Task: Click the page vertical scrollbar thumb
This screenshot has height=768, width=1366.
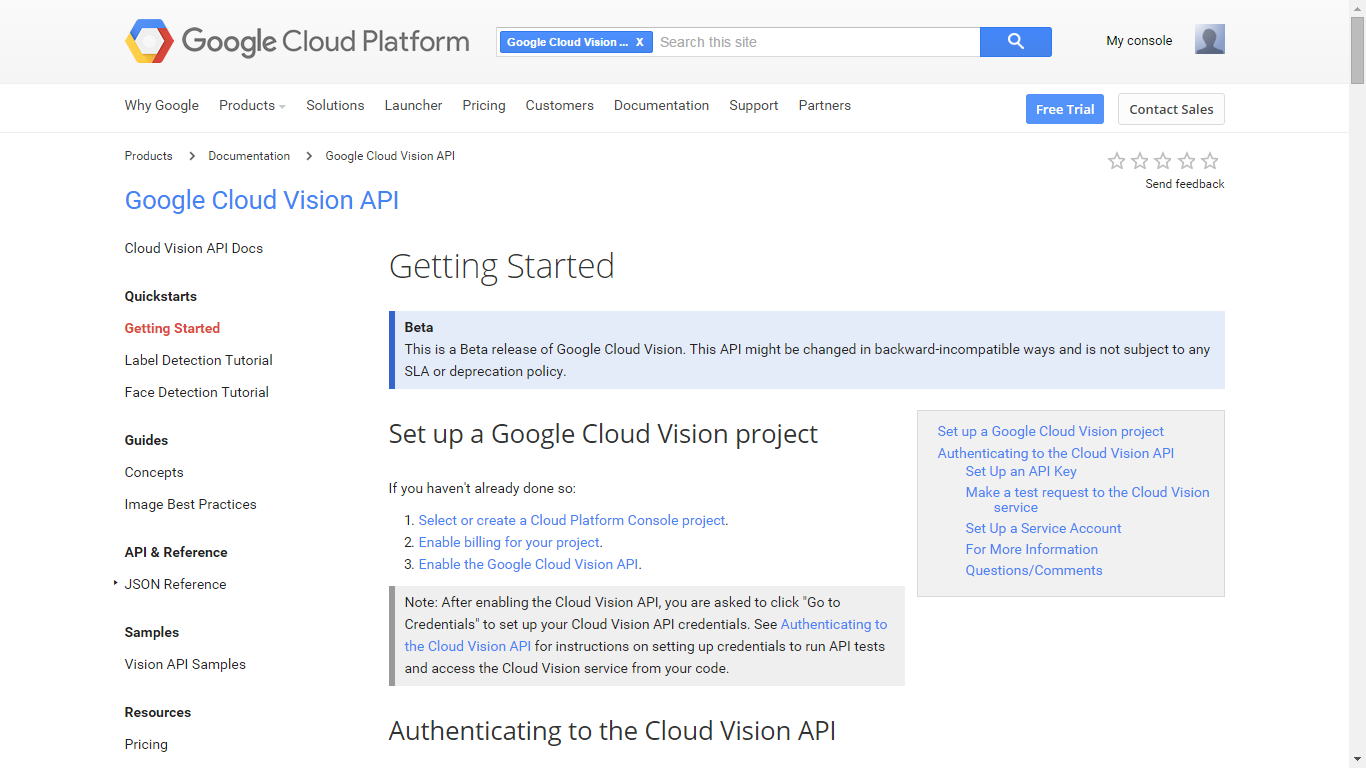Action: click(x=1357, y=50)
